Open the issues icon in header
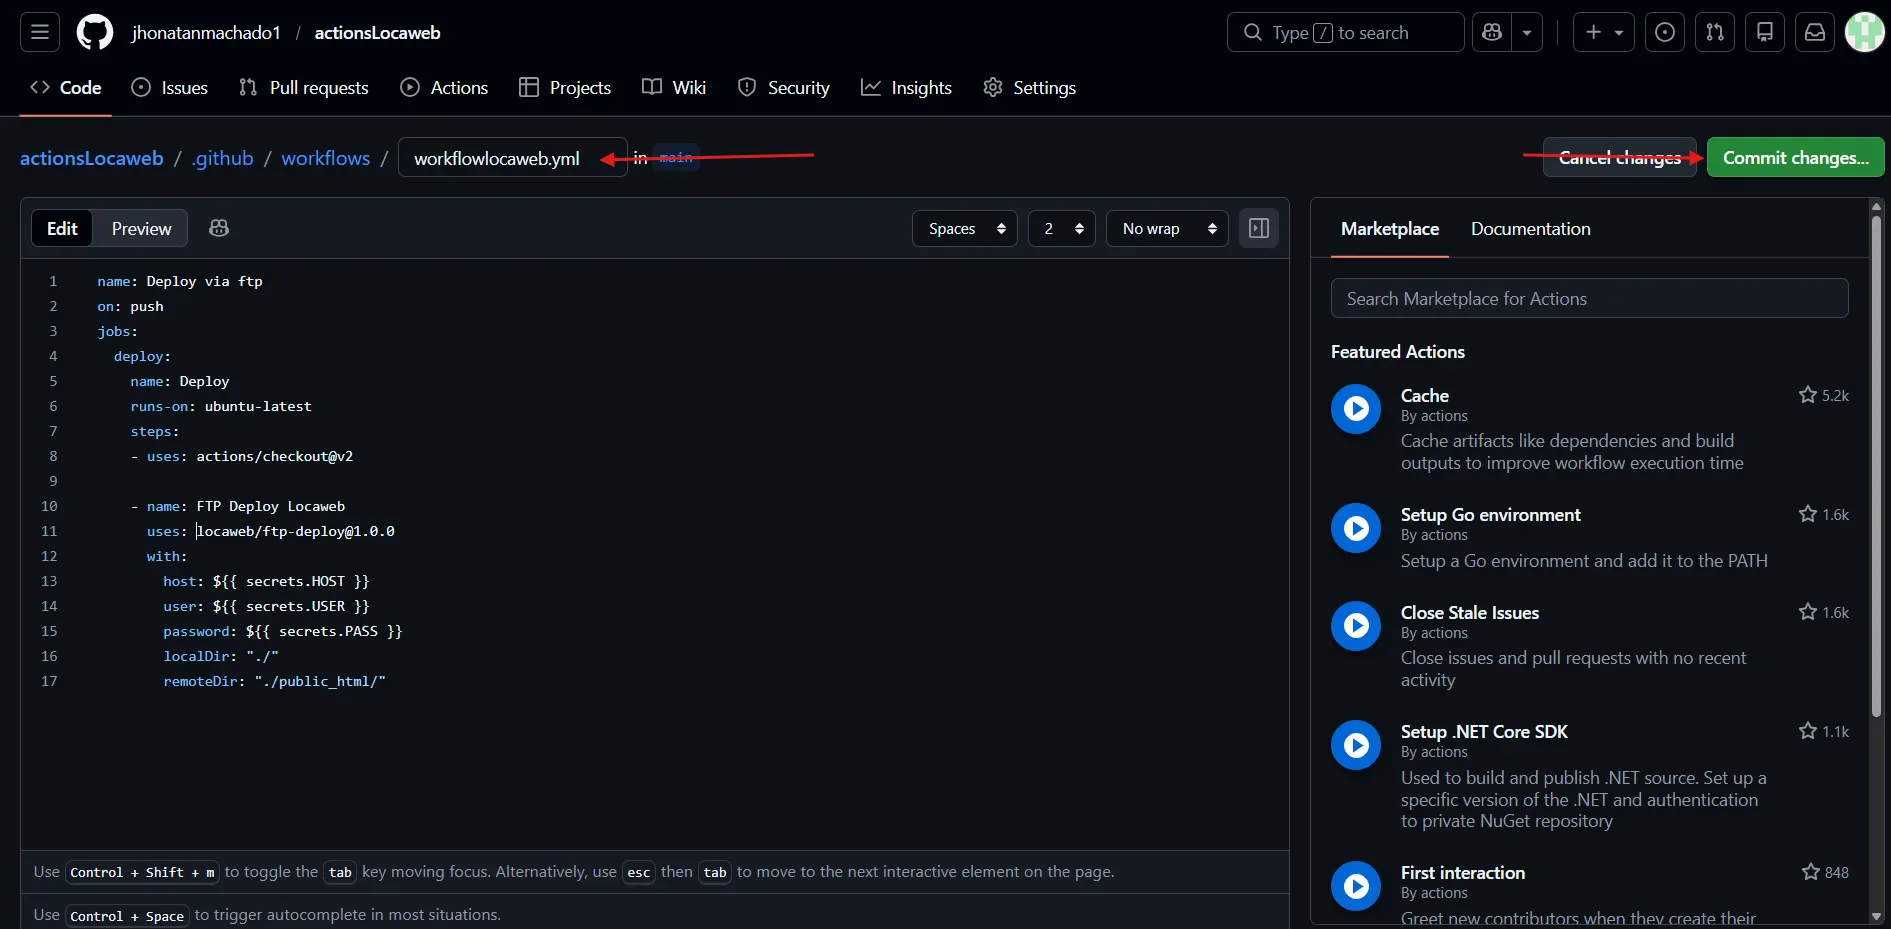 coord(1665,33)
